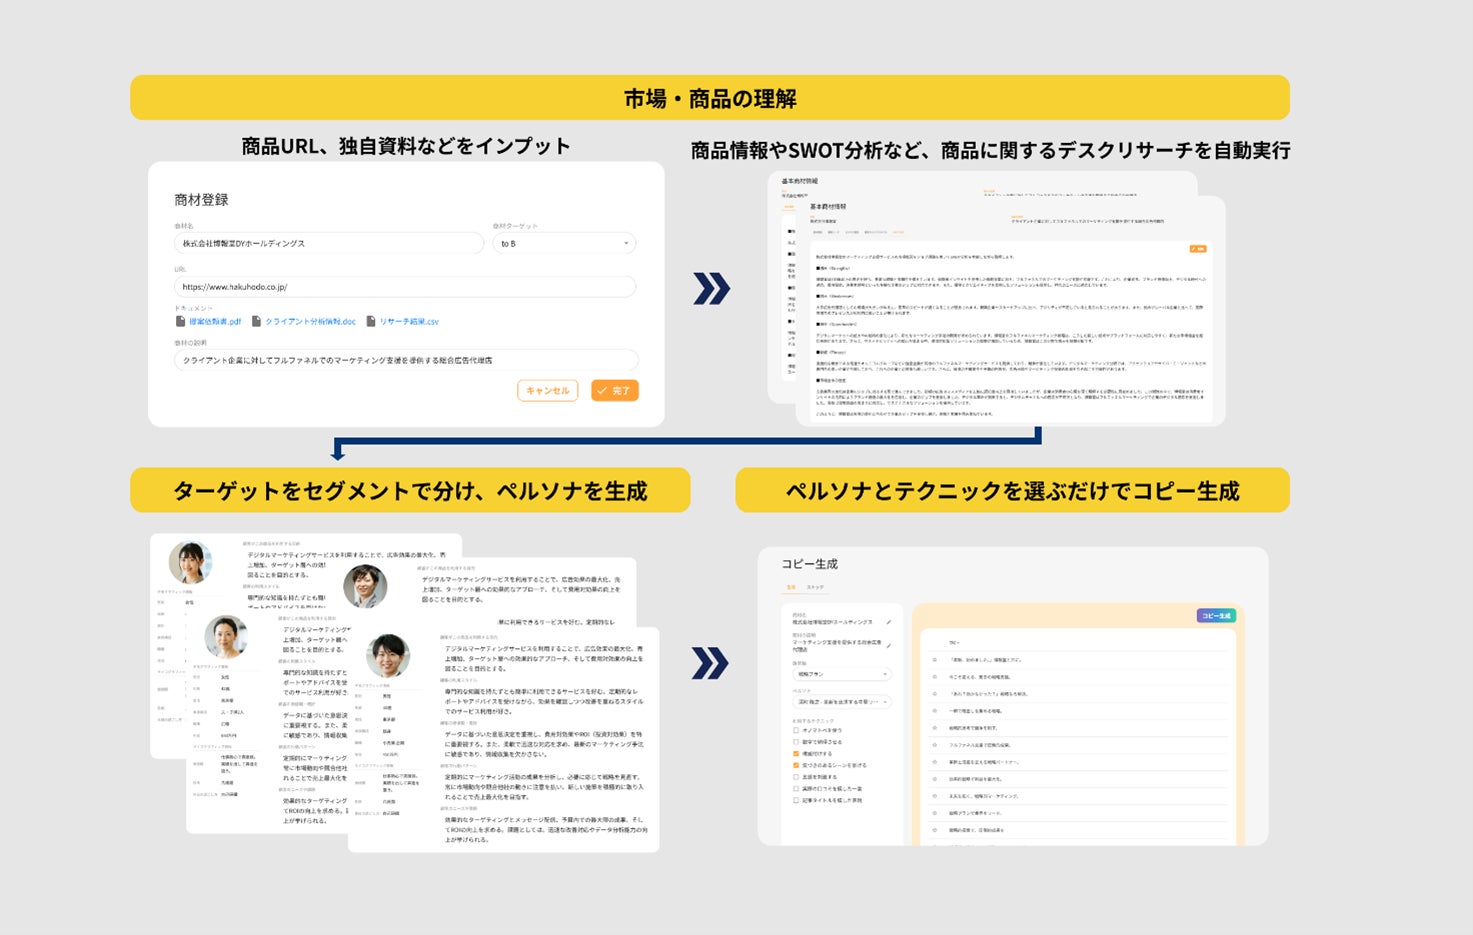Click the orange 完了 button
Viewport: 1473px width, 935px height.
coord(614,391)
